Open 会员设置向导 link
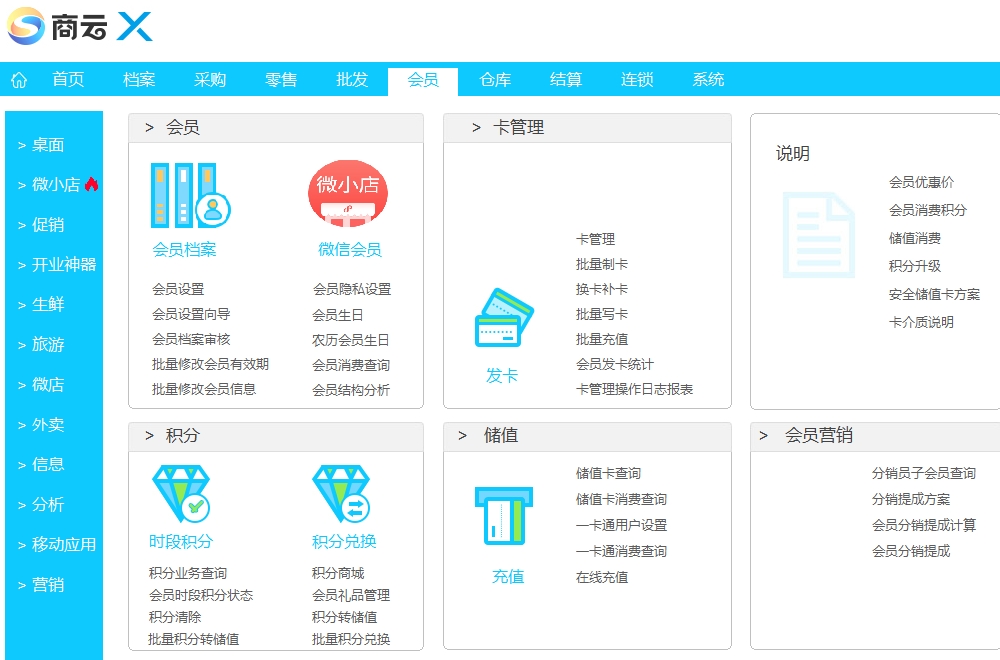1000x660 pixels. pyautogui.click(x=191, y=314)
